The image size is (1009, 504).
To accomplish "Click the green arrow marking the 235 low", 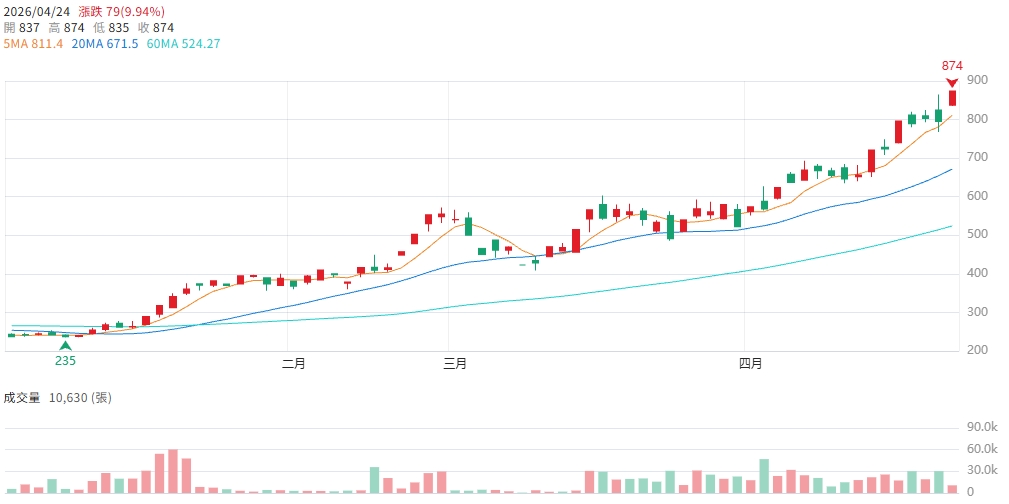I will click(66, 345).
